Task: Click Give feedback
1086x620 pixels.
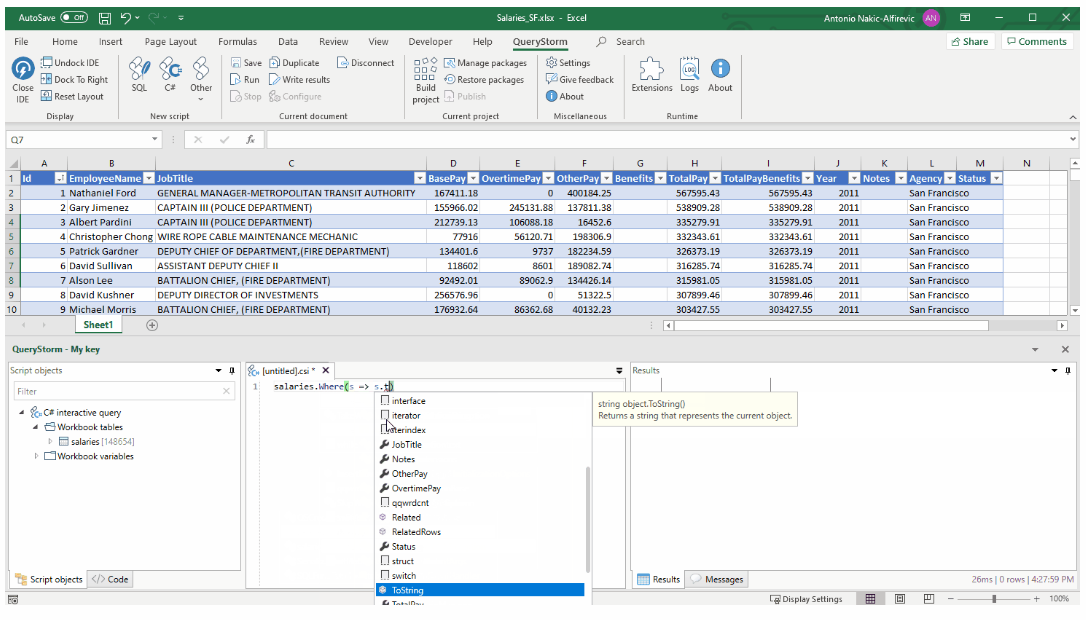Action: coord(580,80)
